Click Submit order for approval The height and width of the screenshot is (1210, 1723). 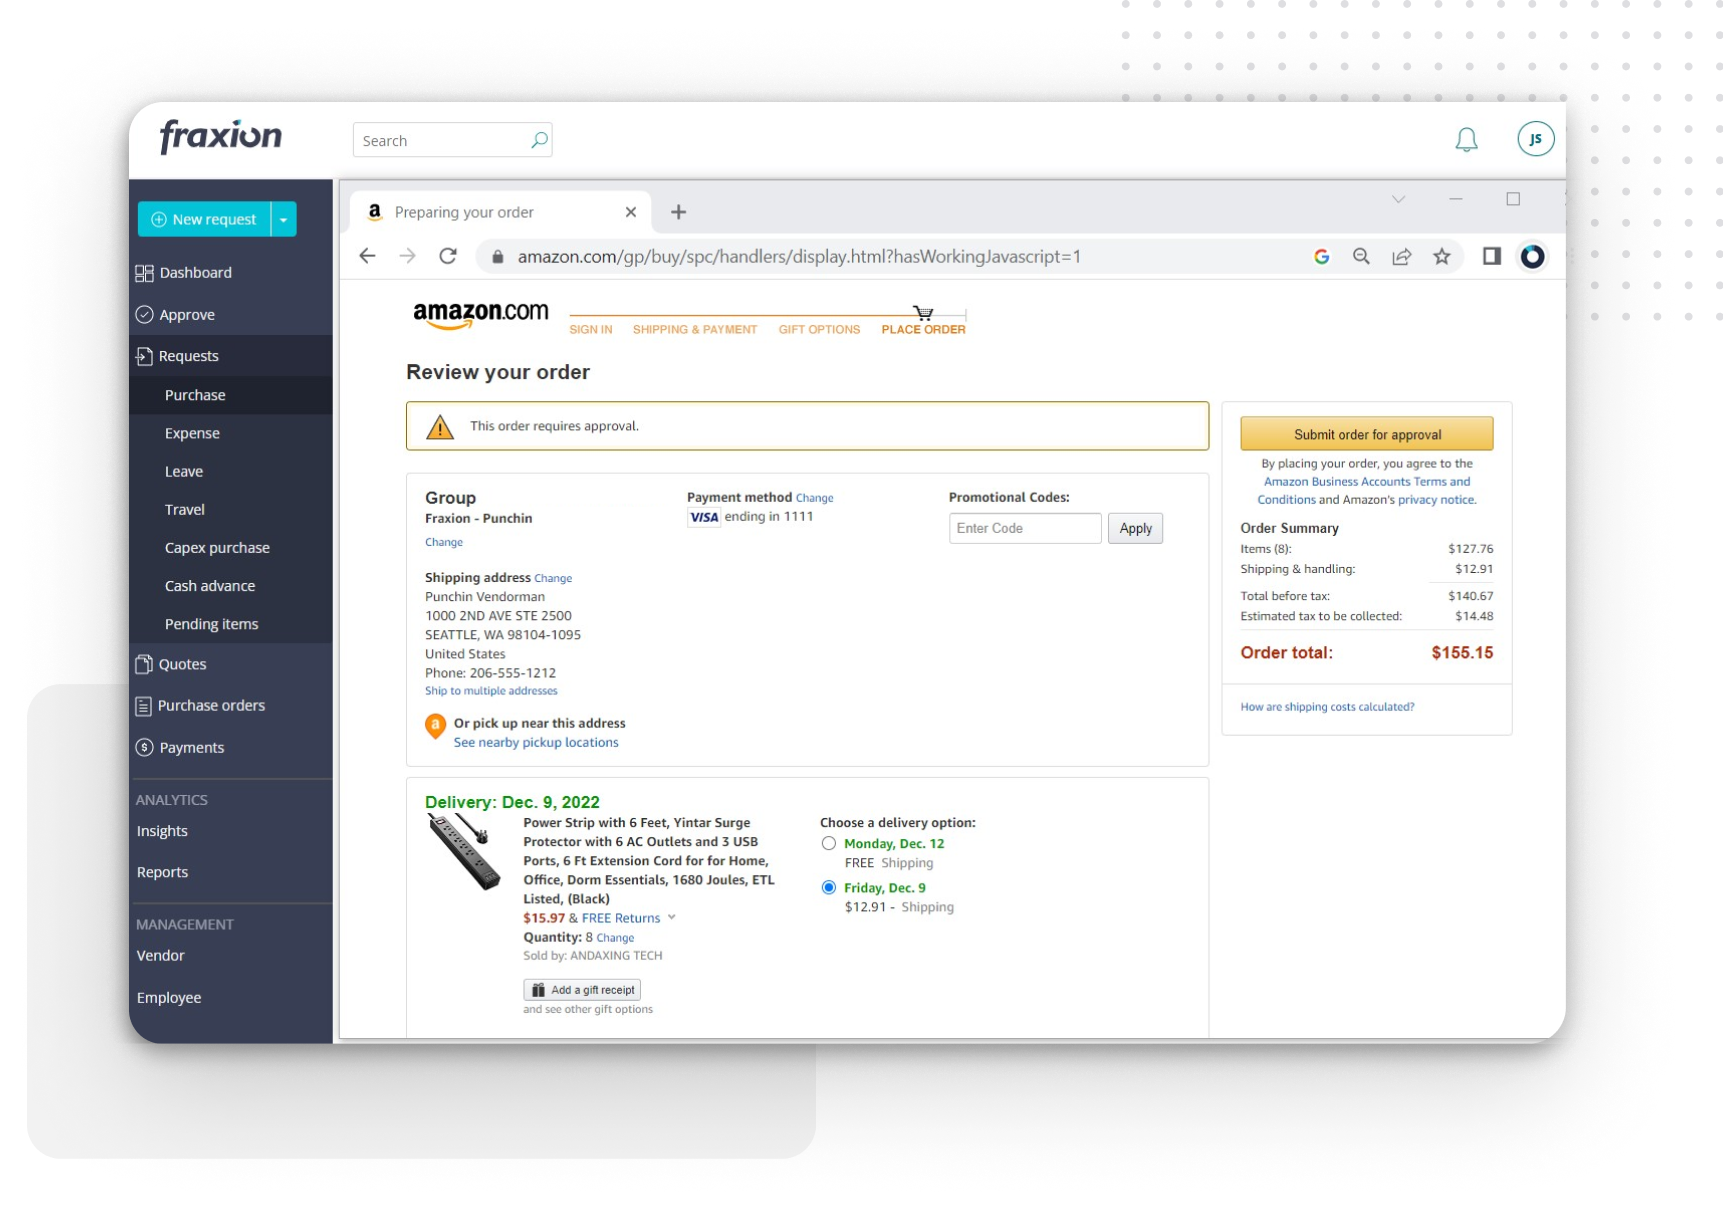(x=1366, y=434)
